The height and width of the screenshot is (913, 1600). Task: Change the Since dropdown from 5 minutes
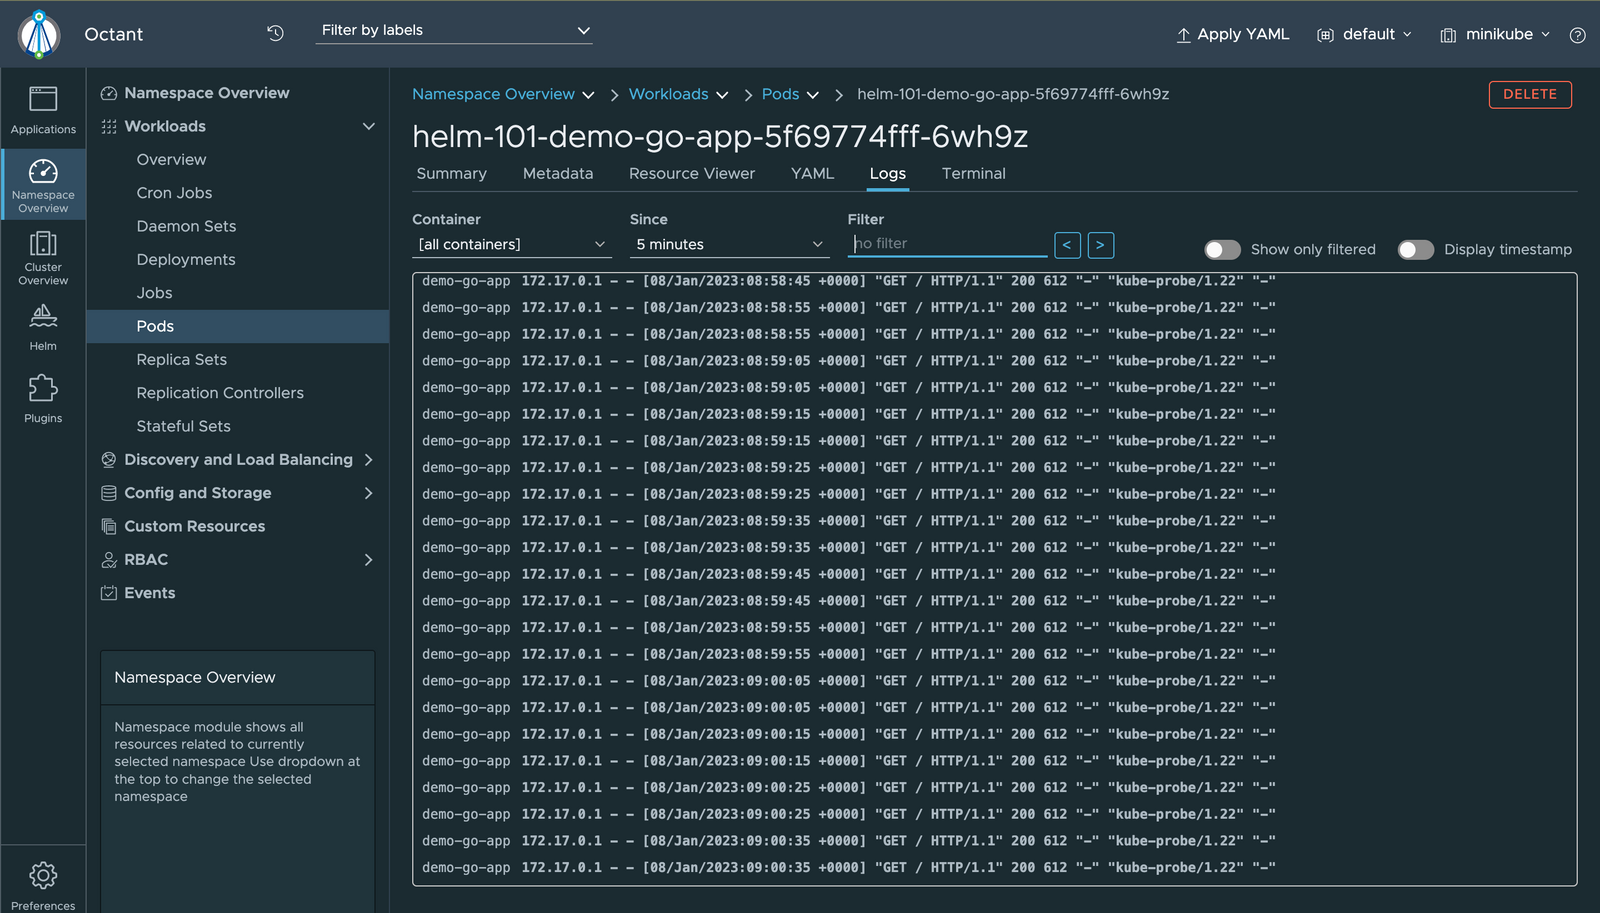click(x=729, y=244)
